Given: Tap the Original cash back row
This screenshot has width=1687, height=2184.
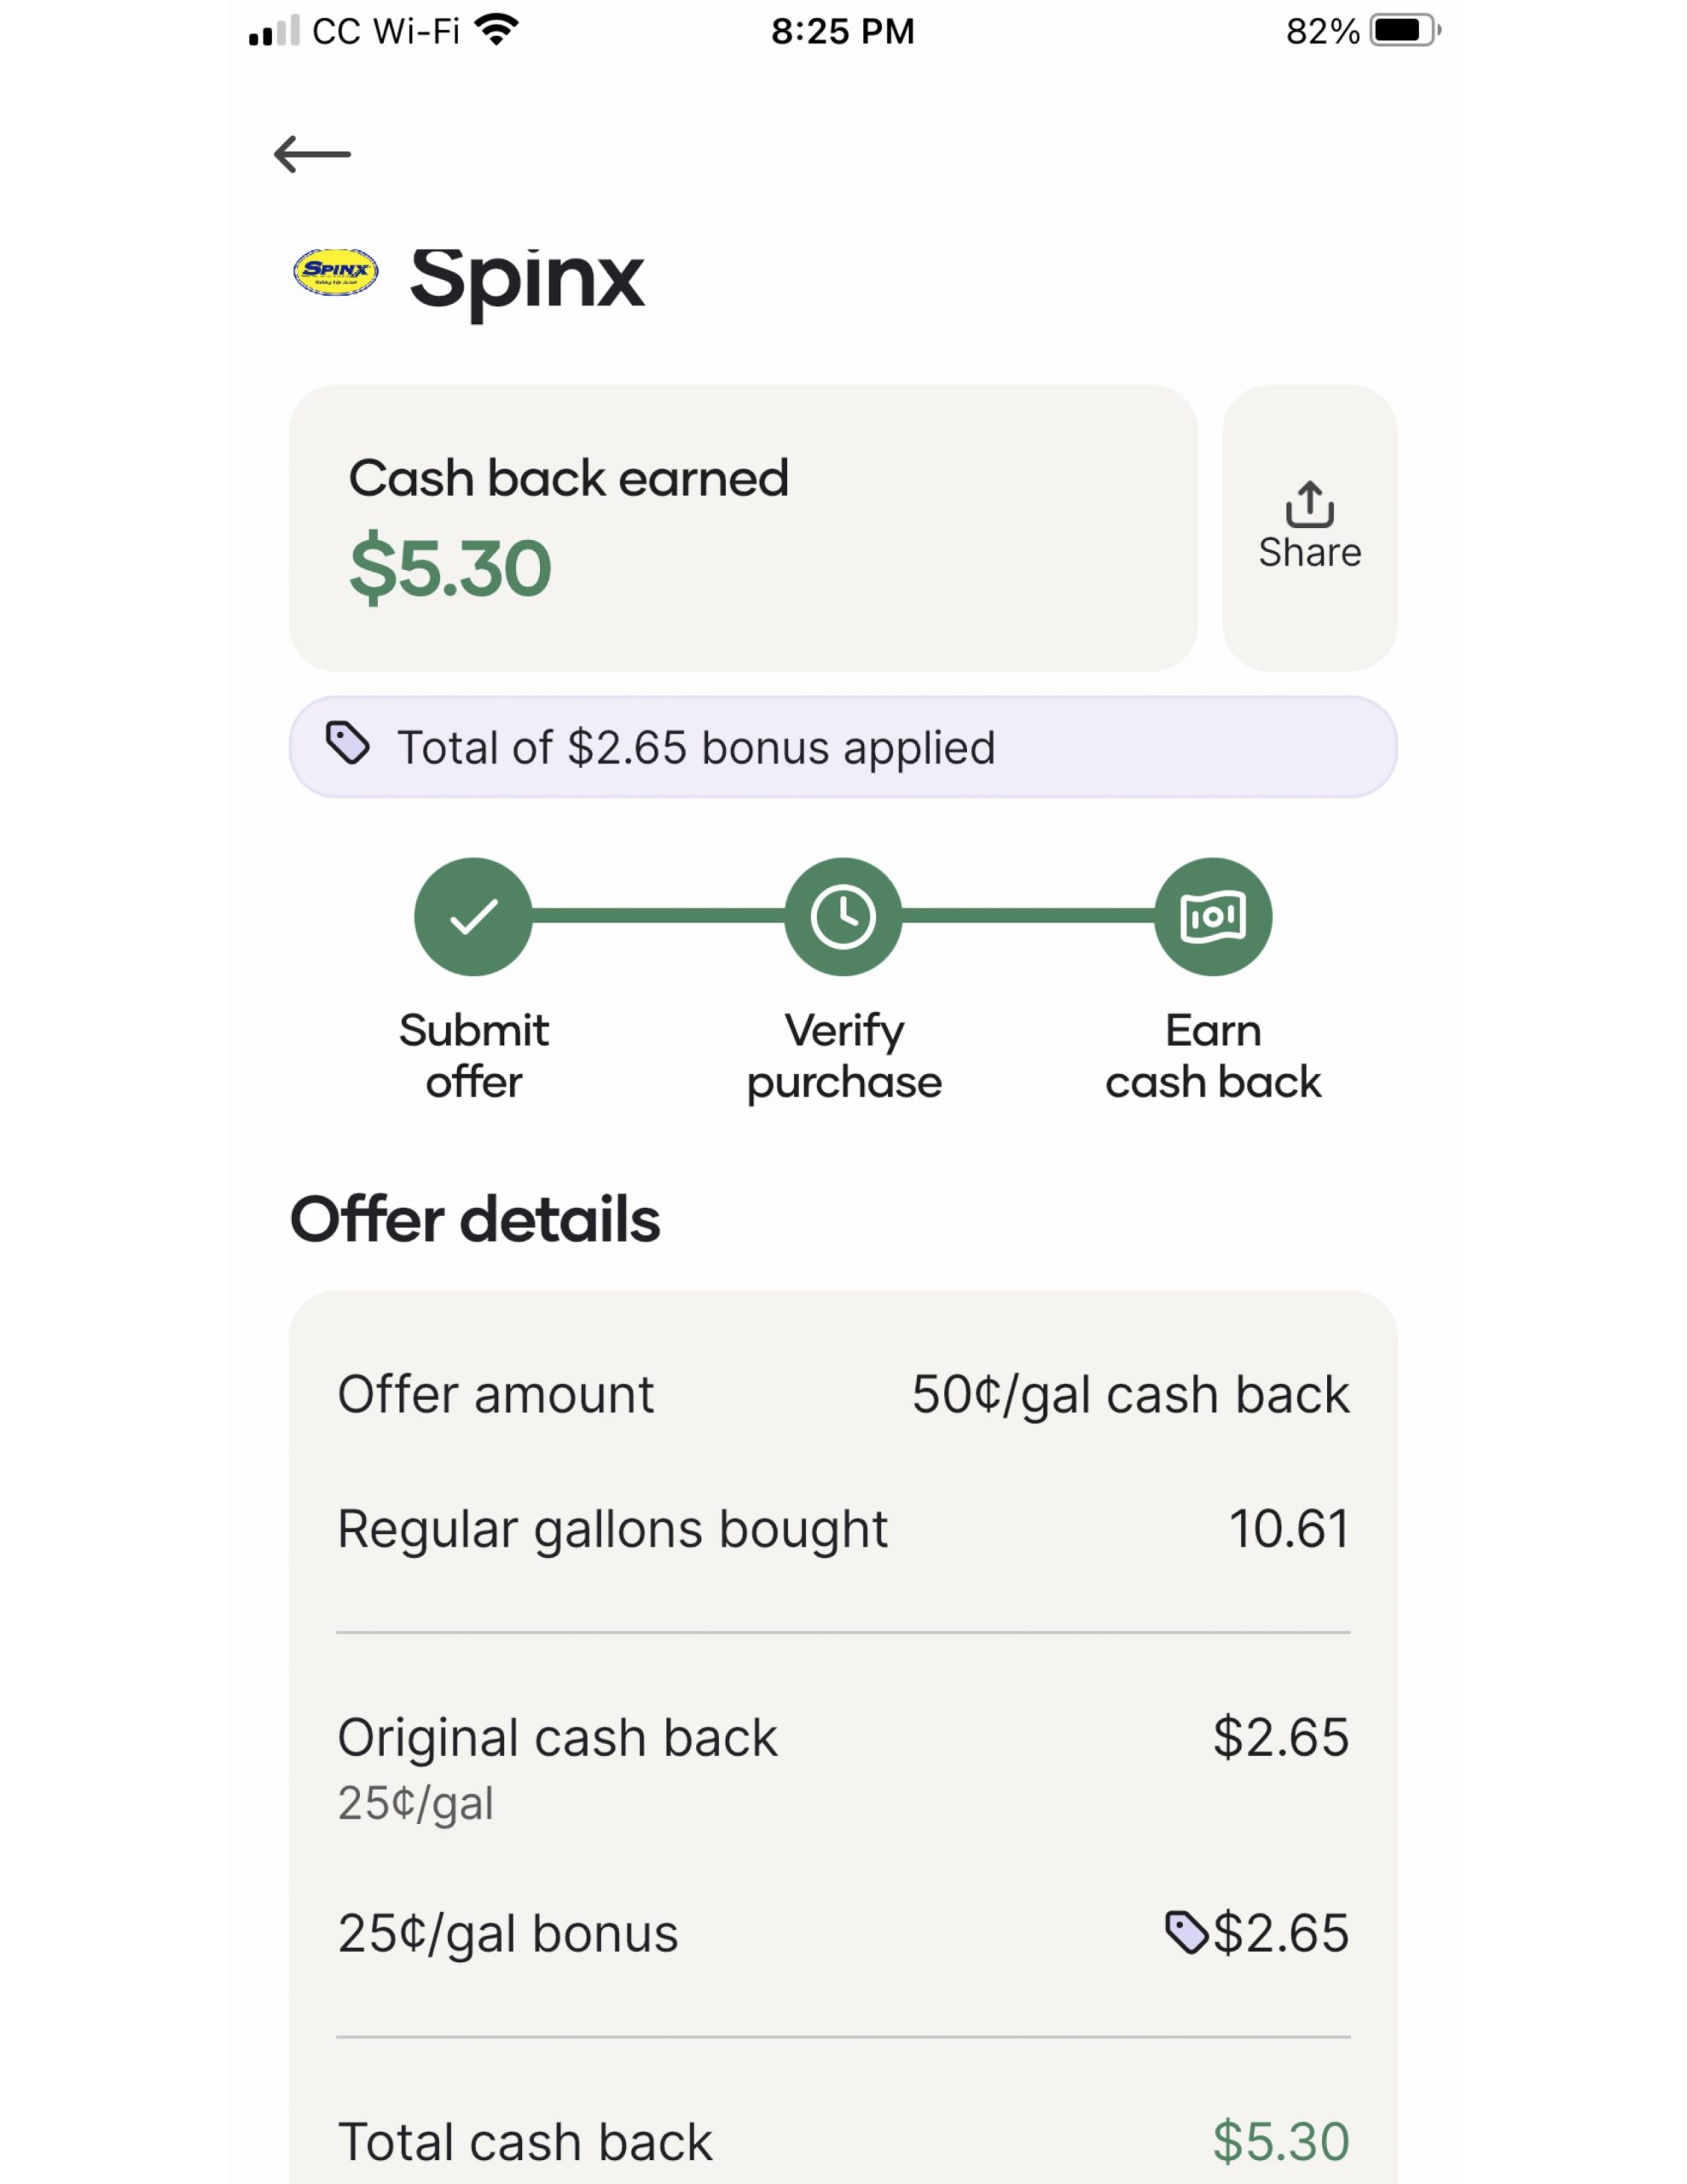Looking at the screenshot, I should pyautogui.click(x=843, y=1764).
